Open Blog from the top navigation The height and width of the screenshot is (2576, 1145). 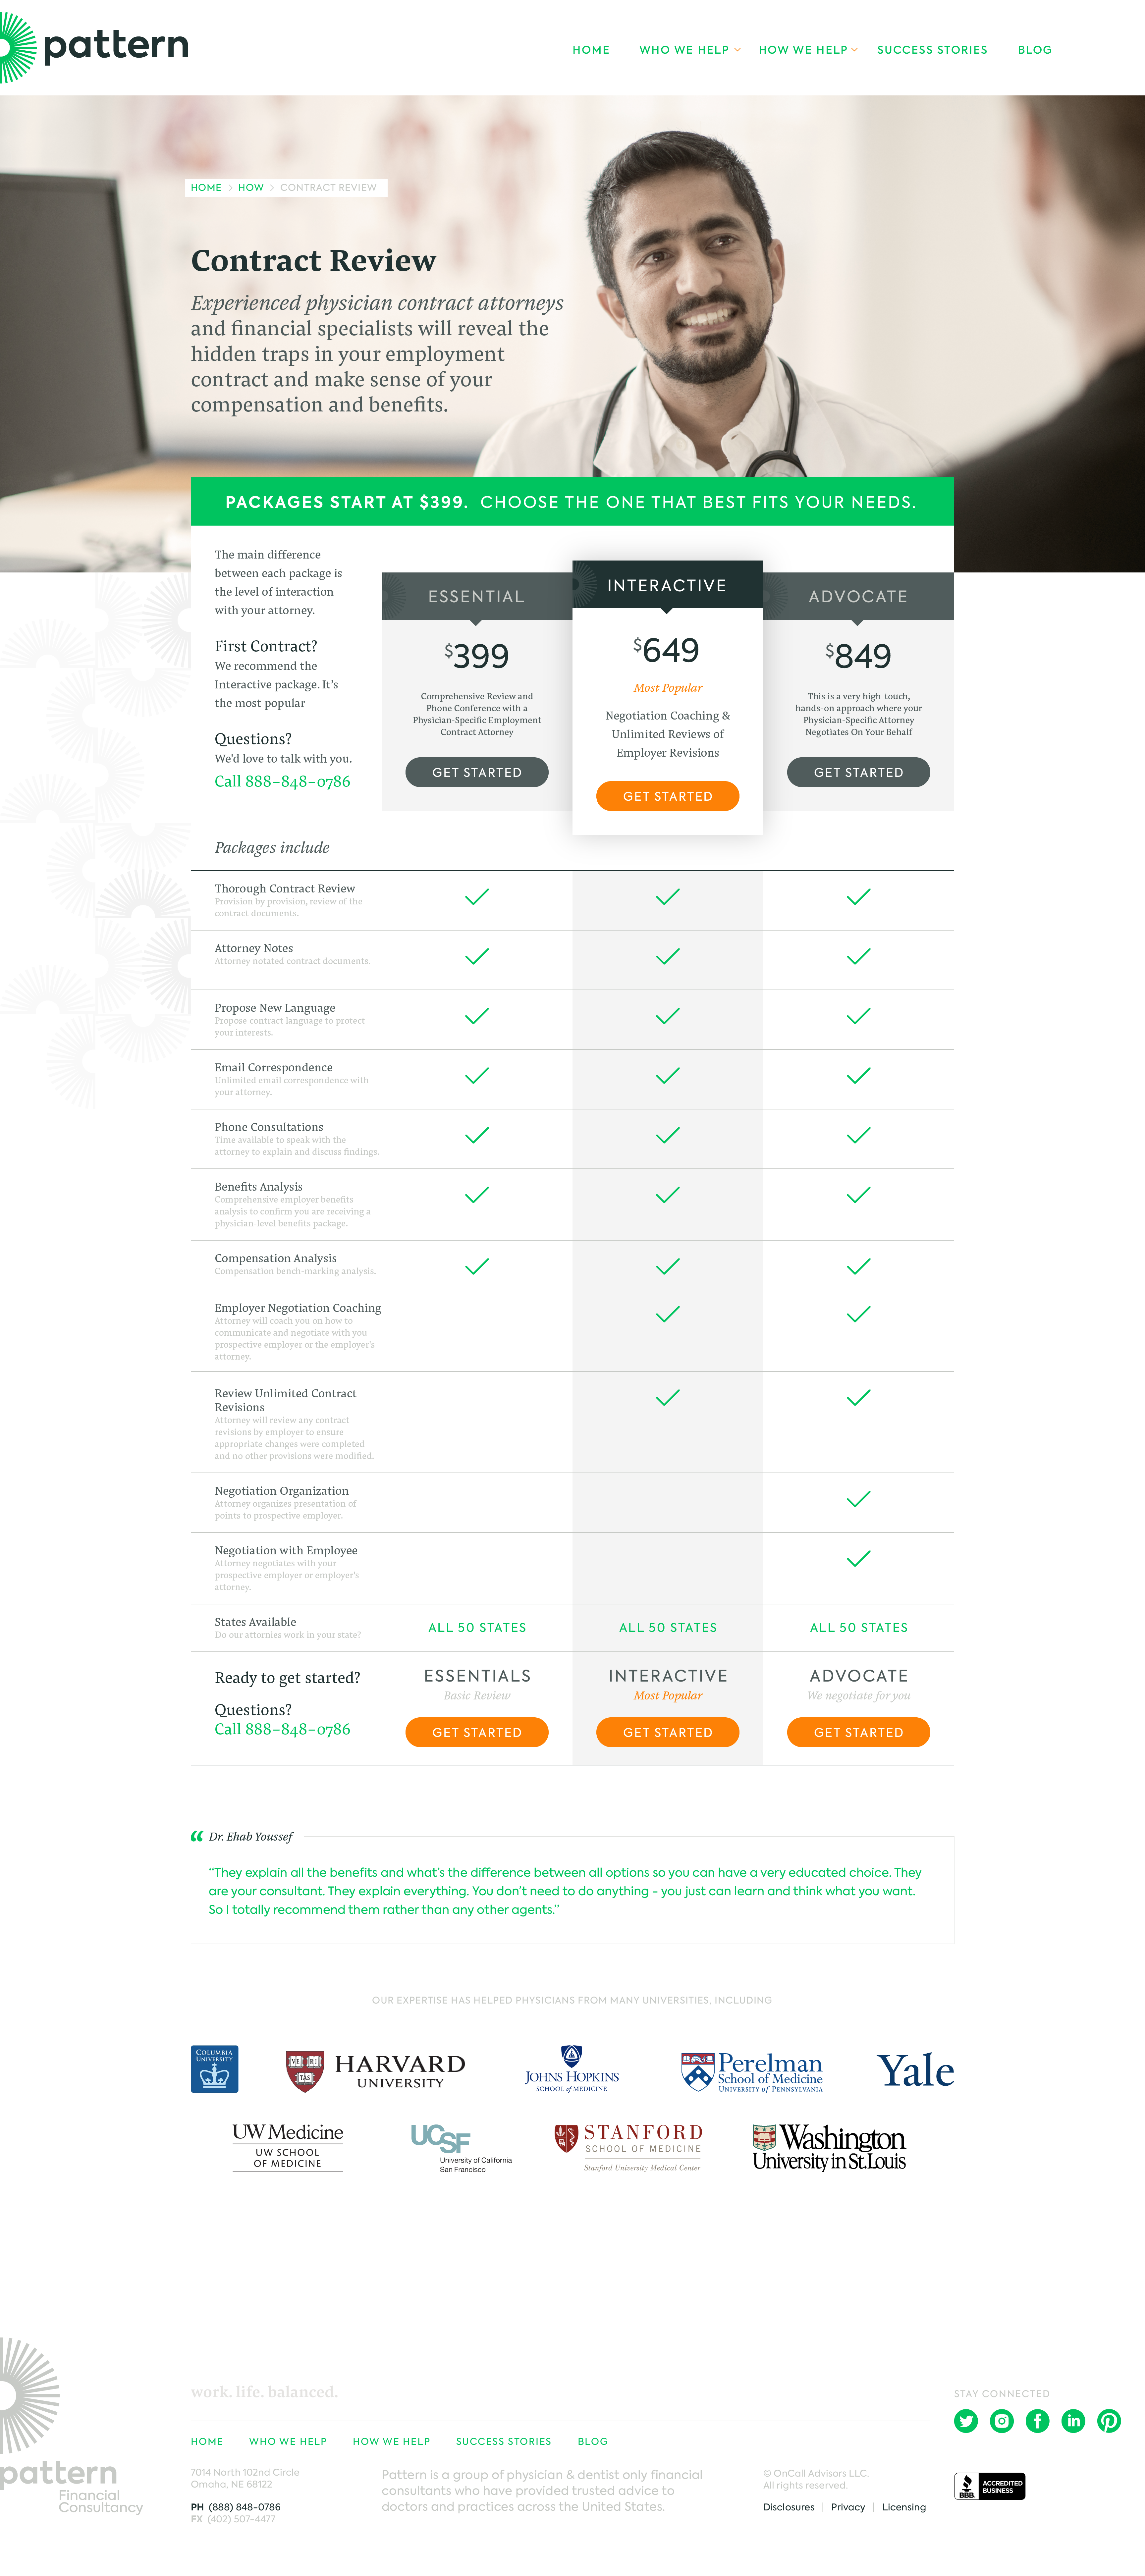click(1034, 50)
